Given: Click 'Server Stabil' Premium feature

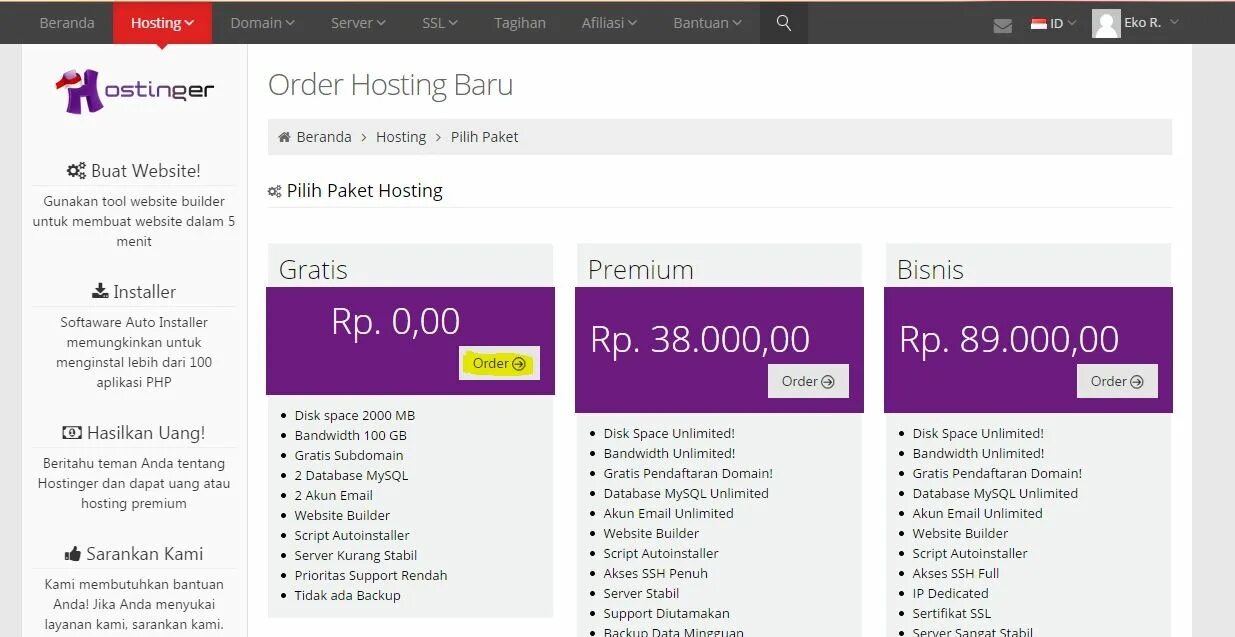Looking at the screenshot, I should [641, 593].
